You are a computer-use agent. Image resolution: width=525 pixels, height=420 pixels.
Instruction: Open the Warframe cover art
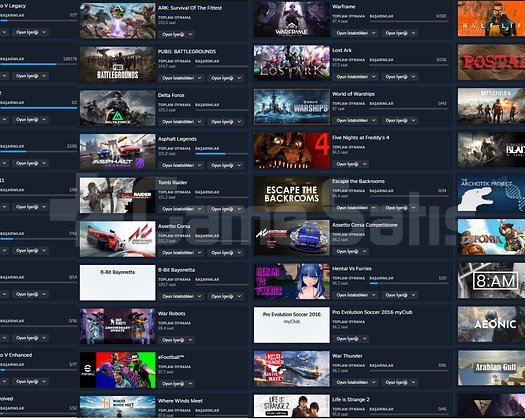coord(292,19)
